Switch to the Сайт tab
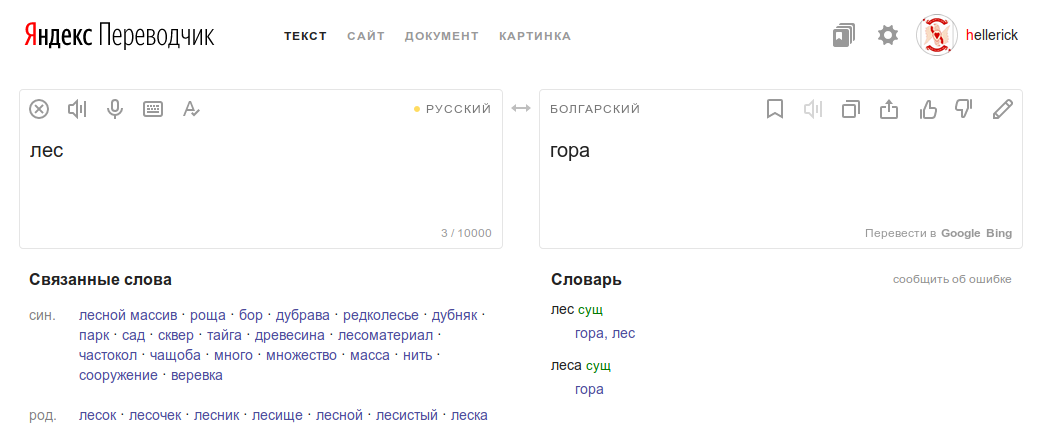Viewport: 1042px width, 443px height. click(x=365, y=36)
